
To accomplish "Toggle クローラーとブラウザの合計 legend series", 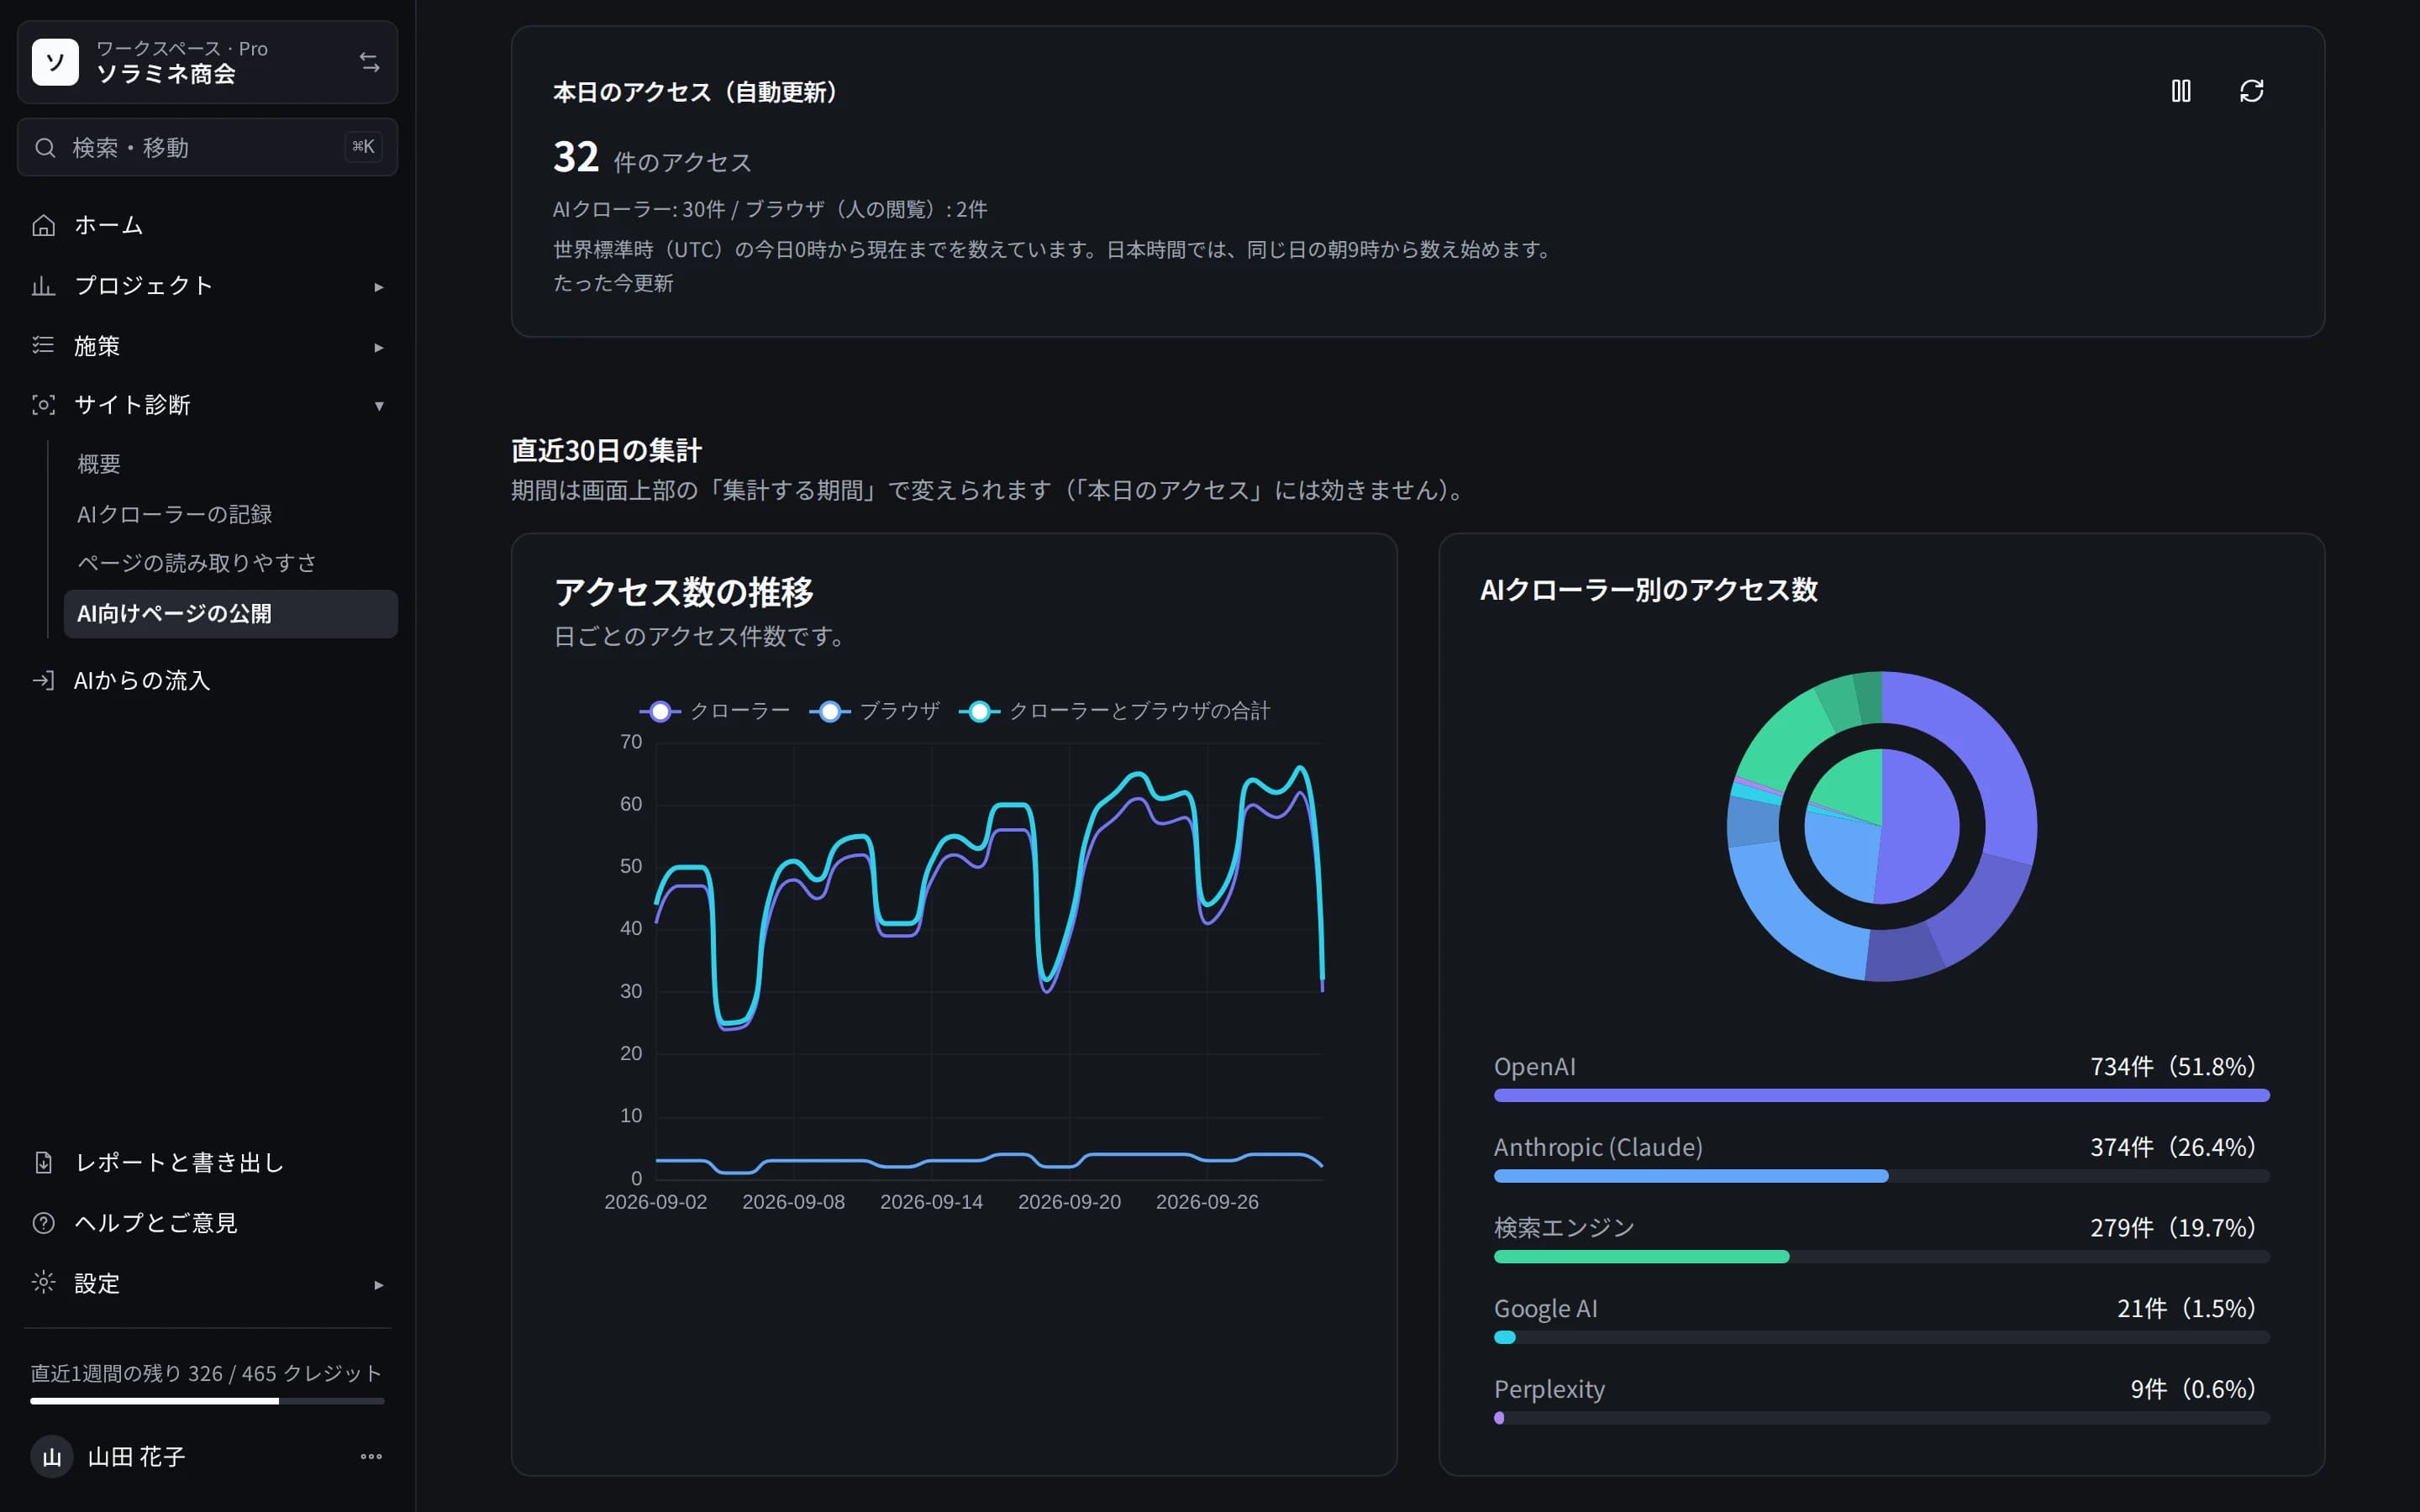I will coord(1114,711).
